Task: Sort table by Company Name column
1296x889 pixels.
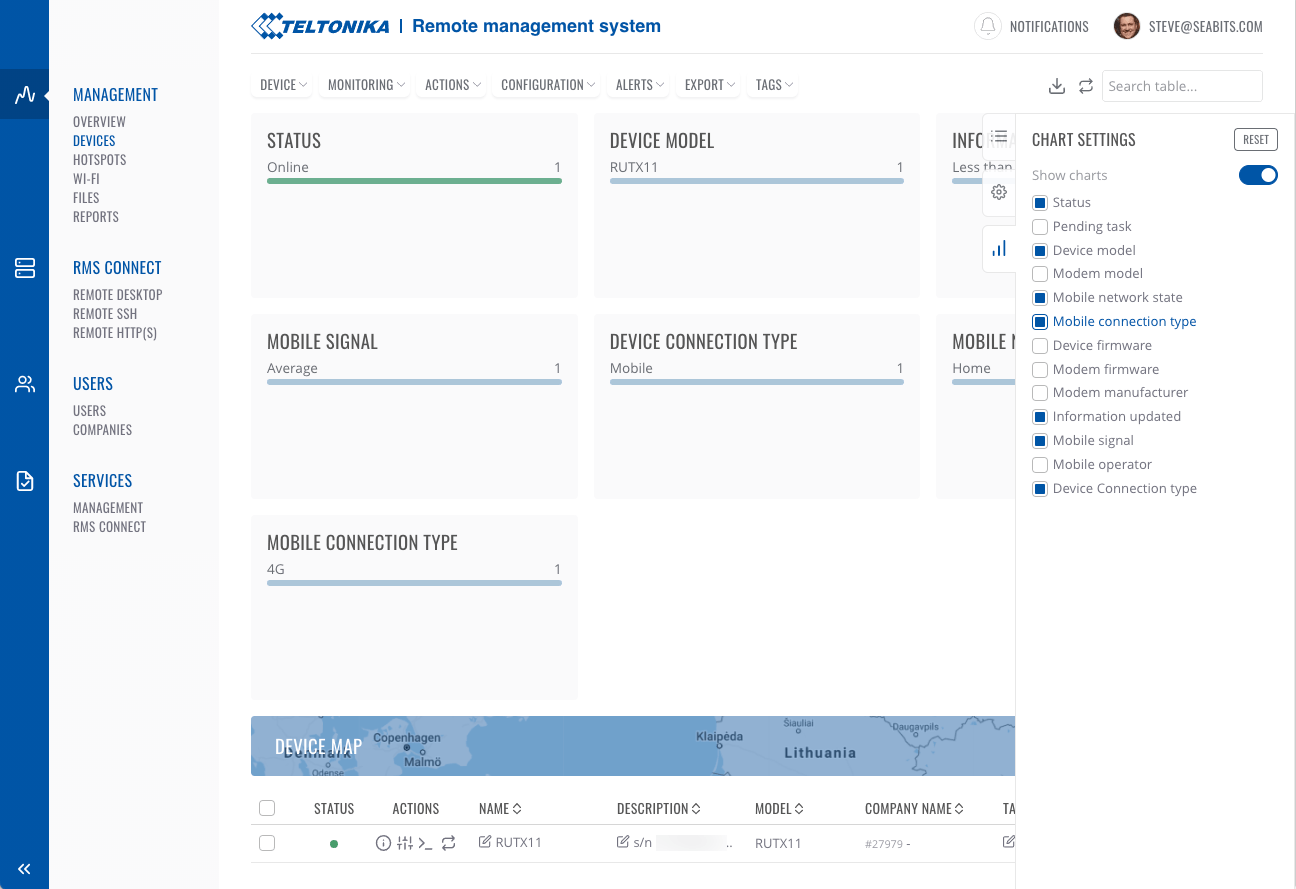Action: tap(914, 808)
